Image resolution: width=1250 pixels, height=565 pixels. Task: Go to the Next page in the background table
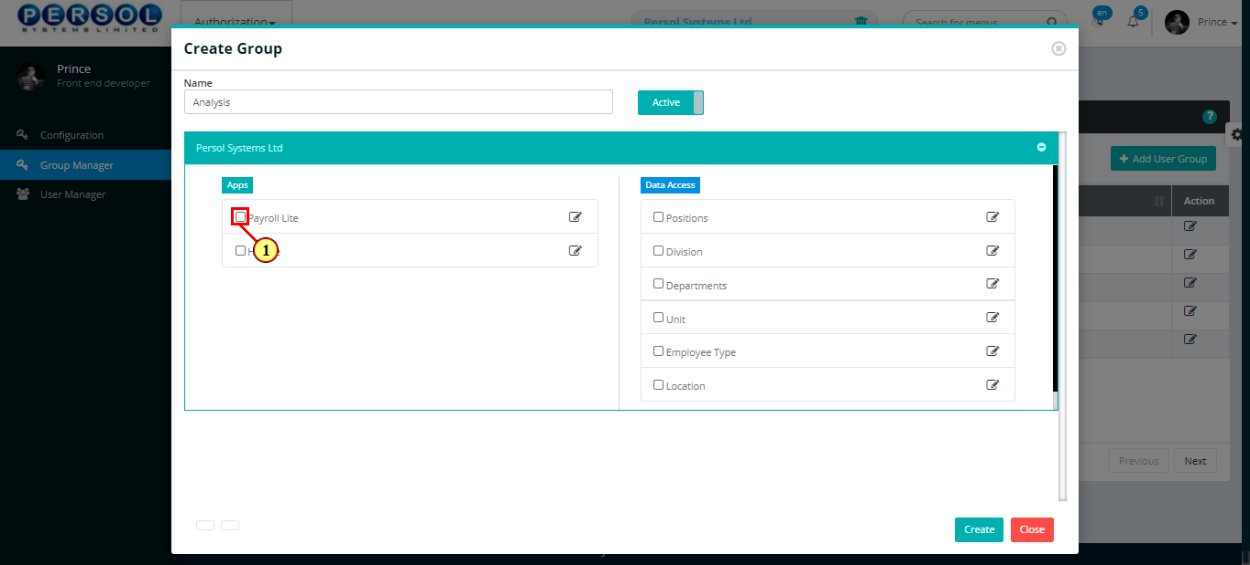tap(1195, 461)
